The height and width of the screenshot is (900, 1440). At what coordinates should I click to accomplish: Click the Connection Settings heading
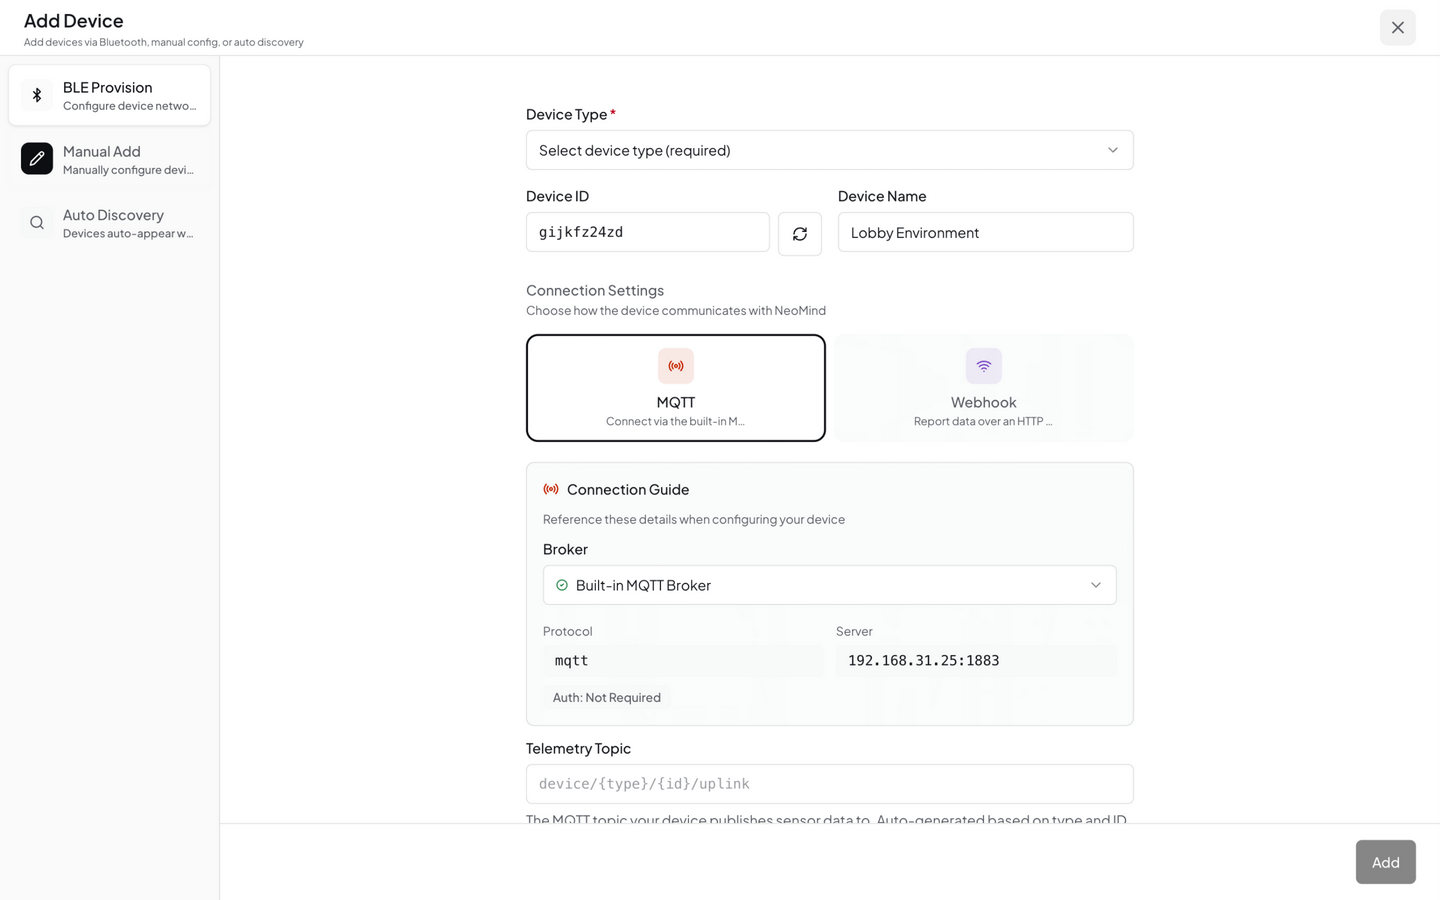coord(595,290)
